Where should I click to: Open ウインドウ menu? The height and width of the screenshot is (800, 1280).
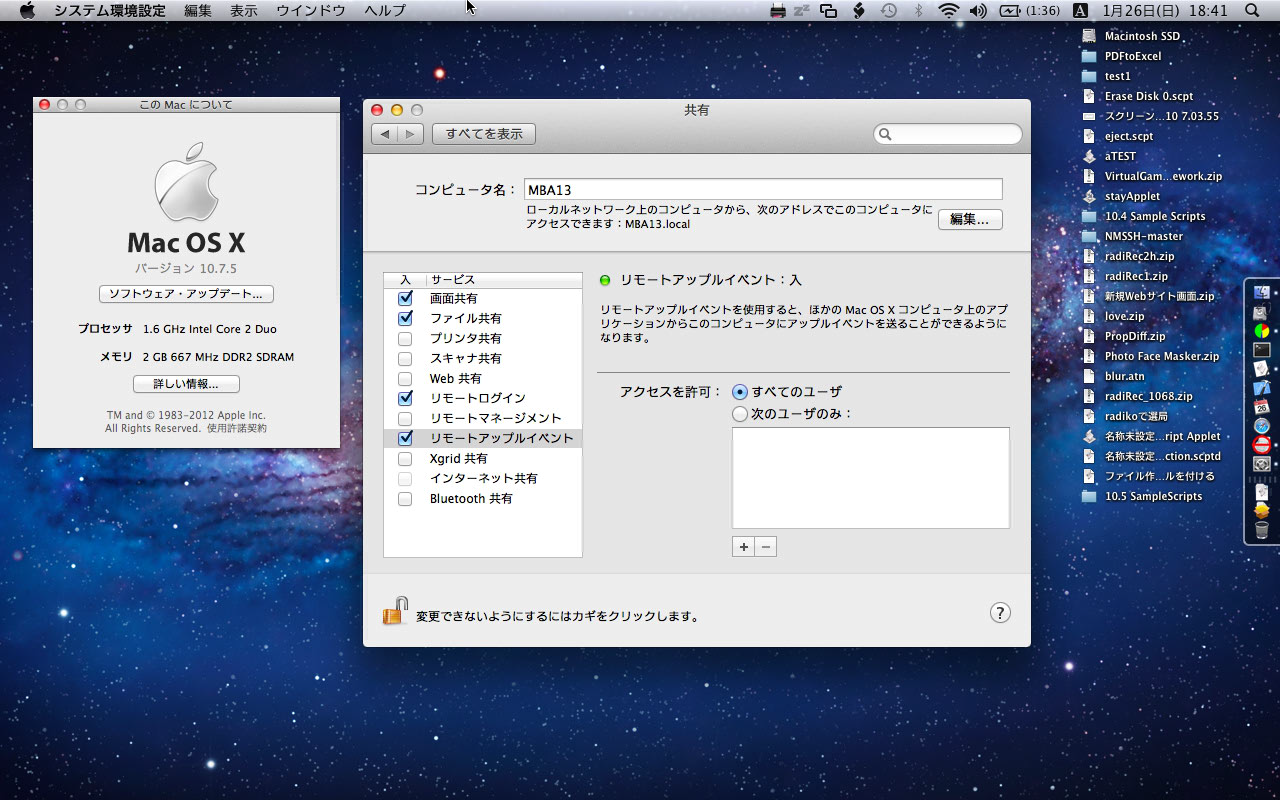311,10
